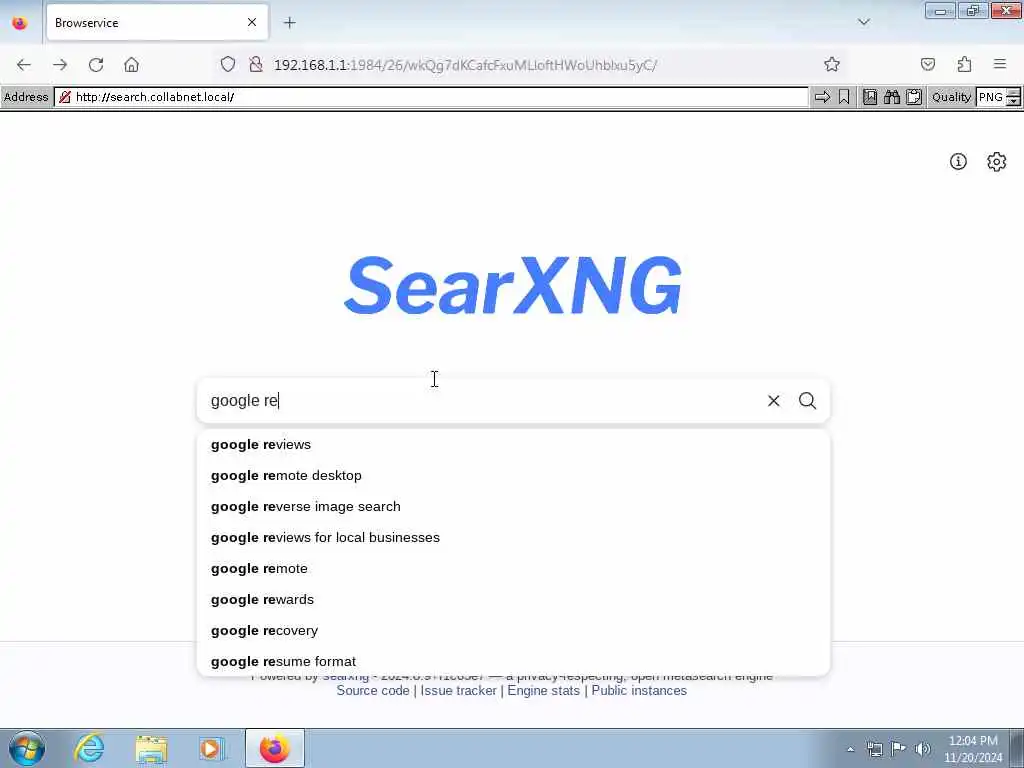Click Browservice go arrow button

822,97
